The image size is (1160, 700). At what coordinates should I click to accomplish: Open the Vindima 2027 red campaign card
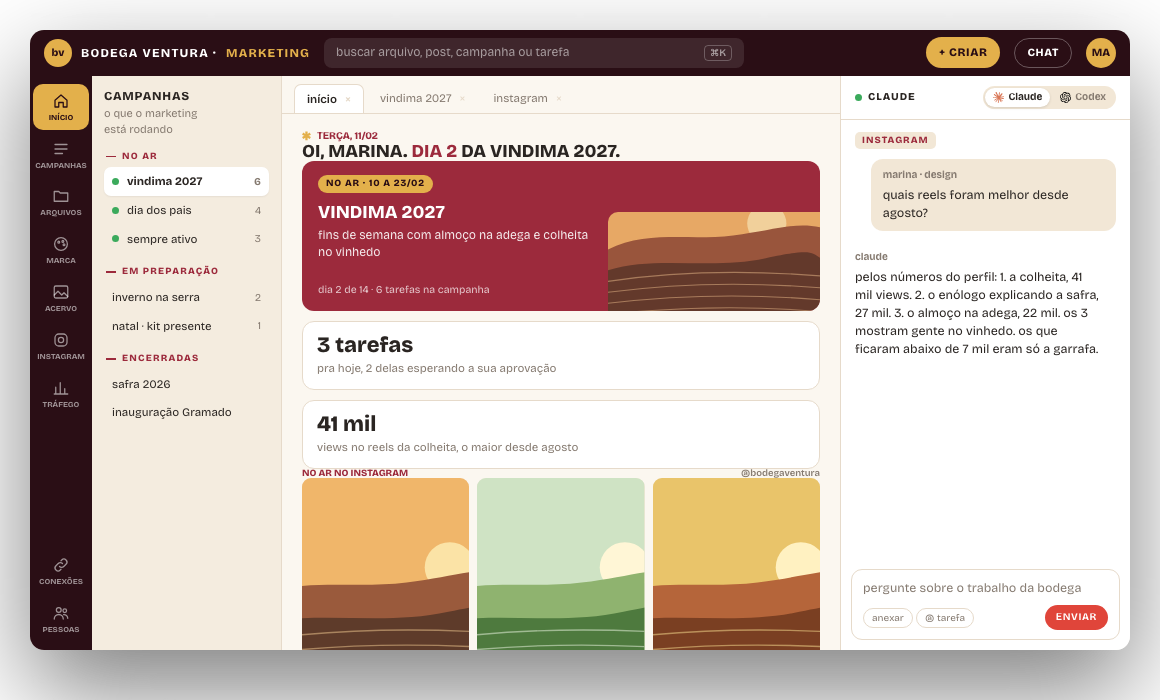[561, 236]
